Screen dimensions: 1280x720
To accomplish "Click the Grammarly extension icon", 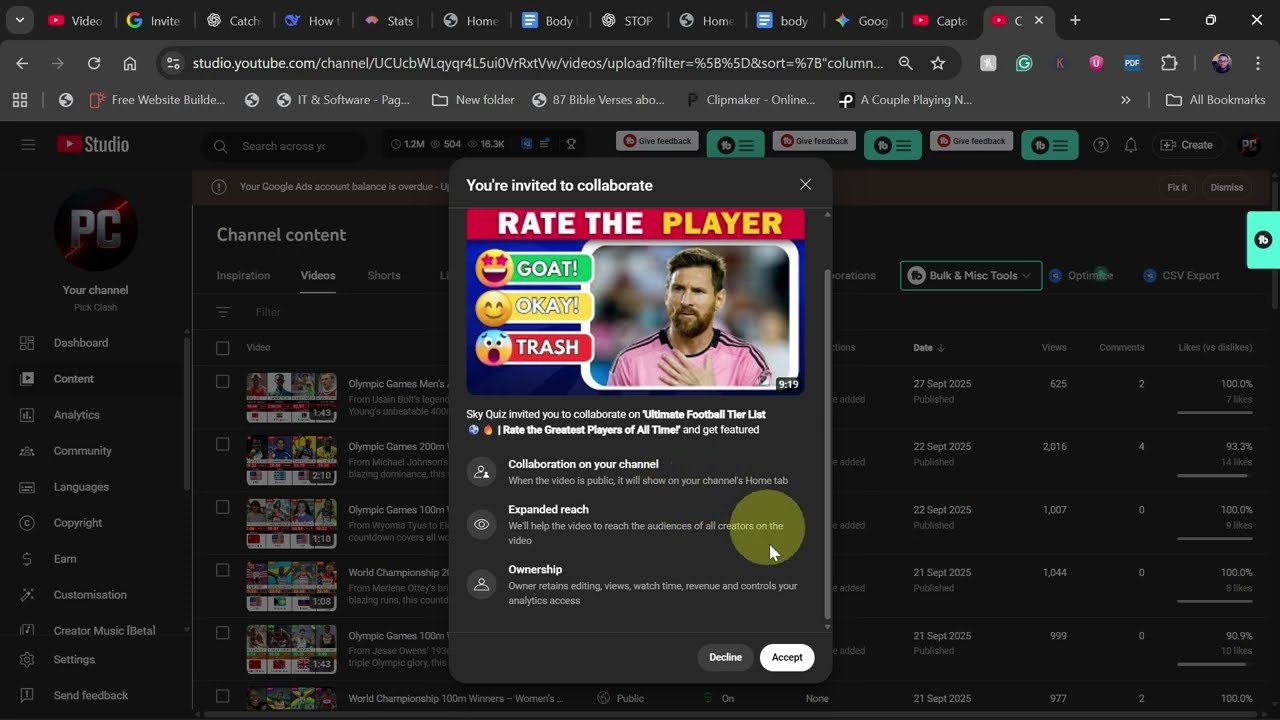I will pyautogui.click(x=1024, y=63).
